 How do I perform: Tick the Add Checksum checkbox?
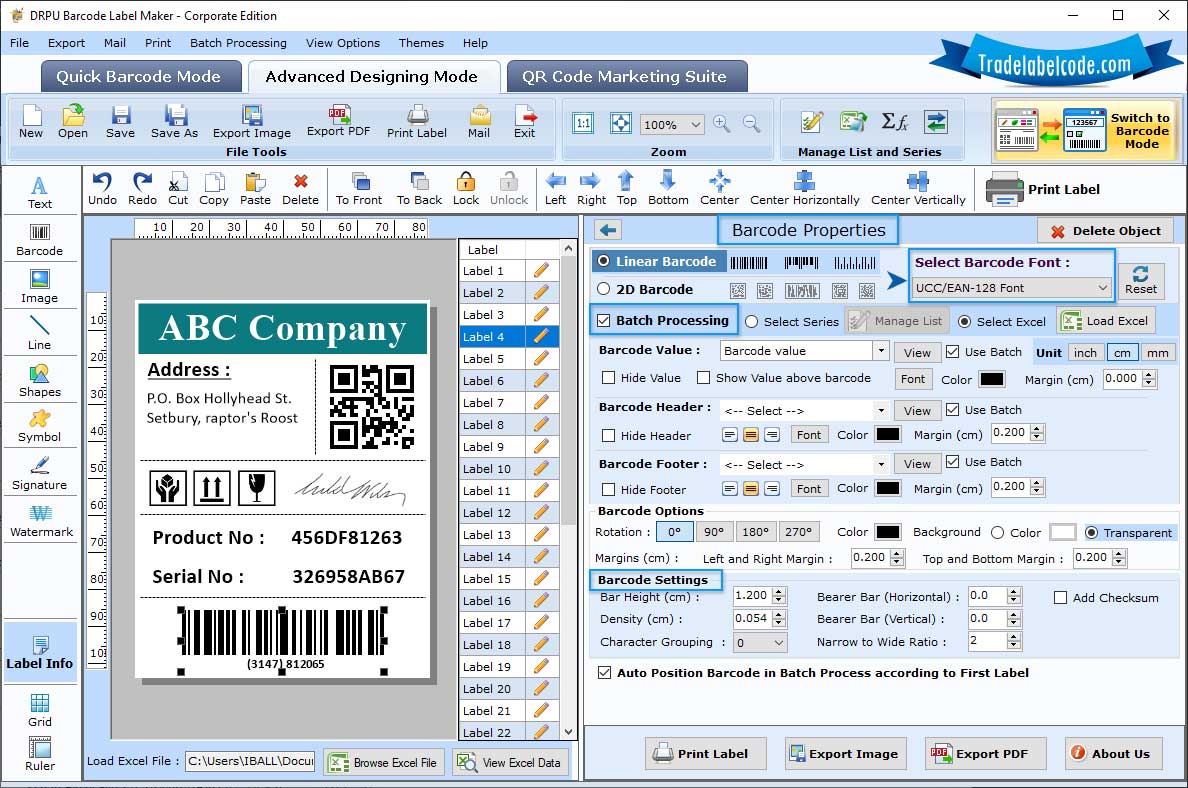tap(1061, 598)
